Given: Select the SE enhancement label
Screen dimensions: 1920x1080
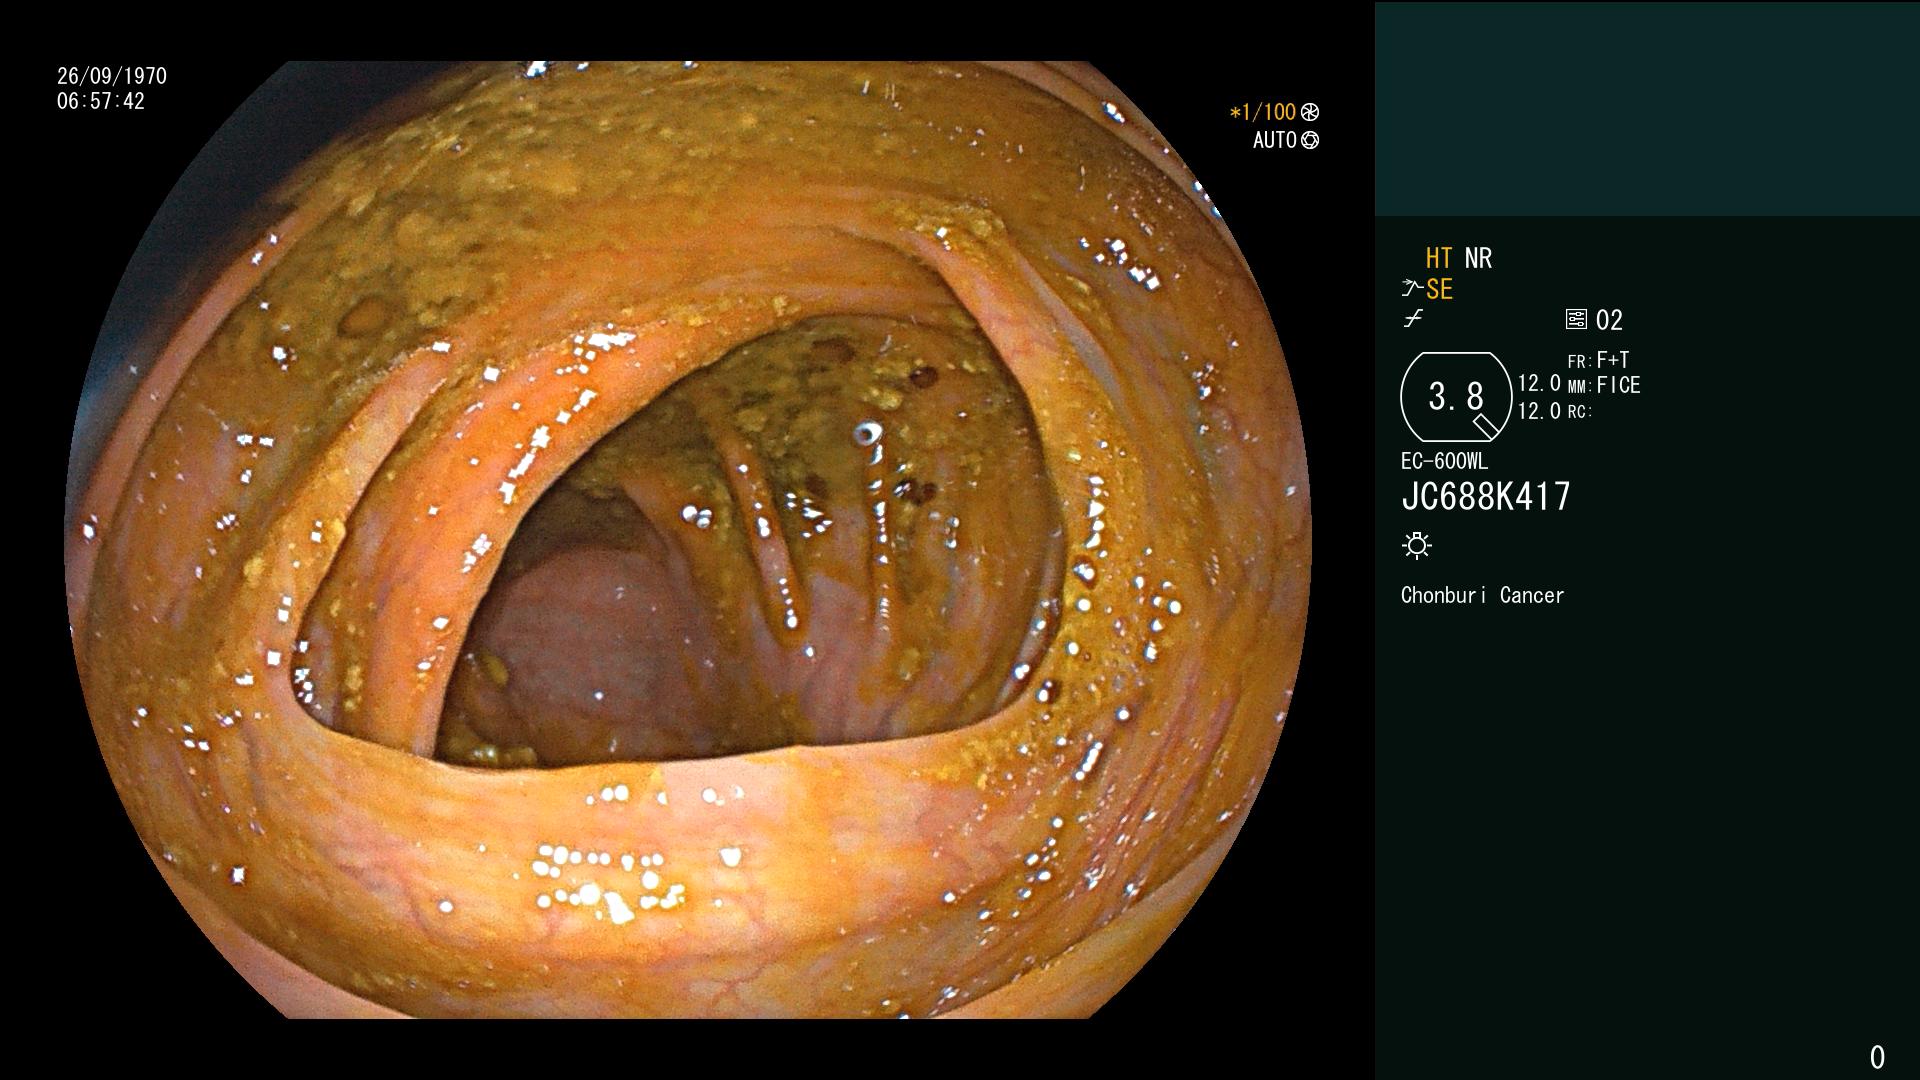Looking at the screenshot, I should tap(1439, 289).
